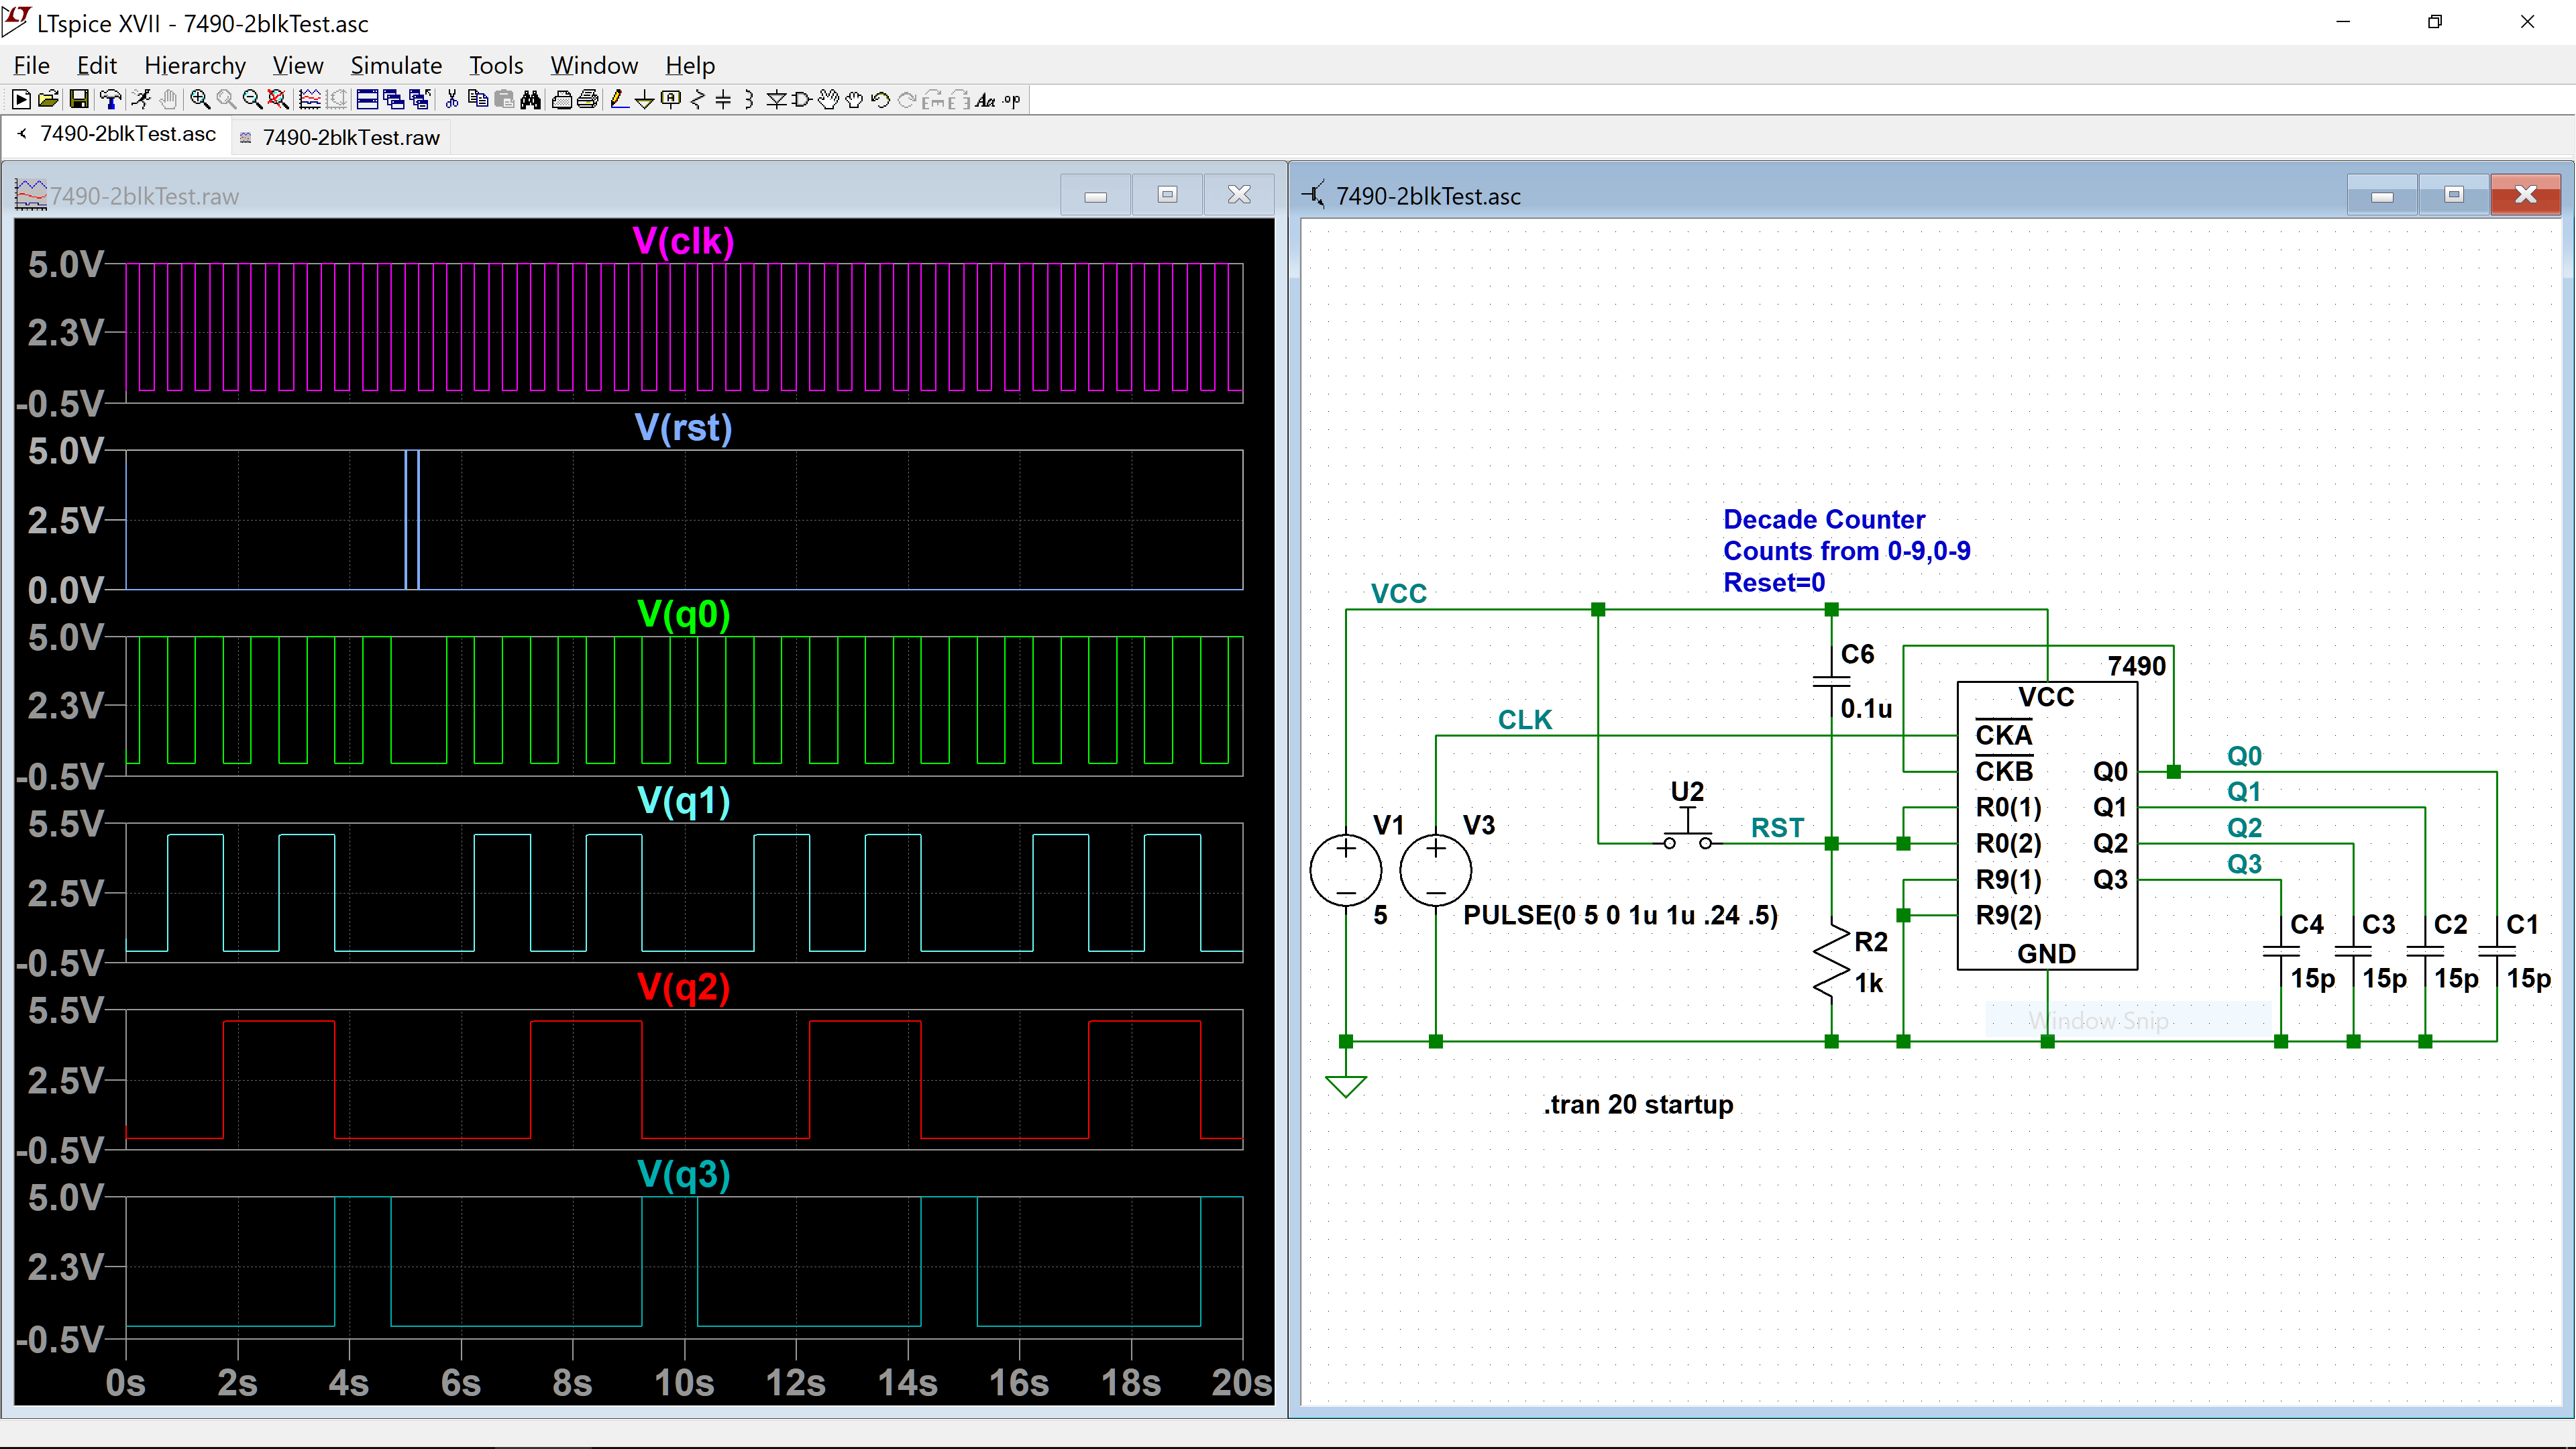Image resolution: width=2576 pixels, height=1449 pixels.
Task: Select the Label Net tool
Action: [x=671, y=100]
